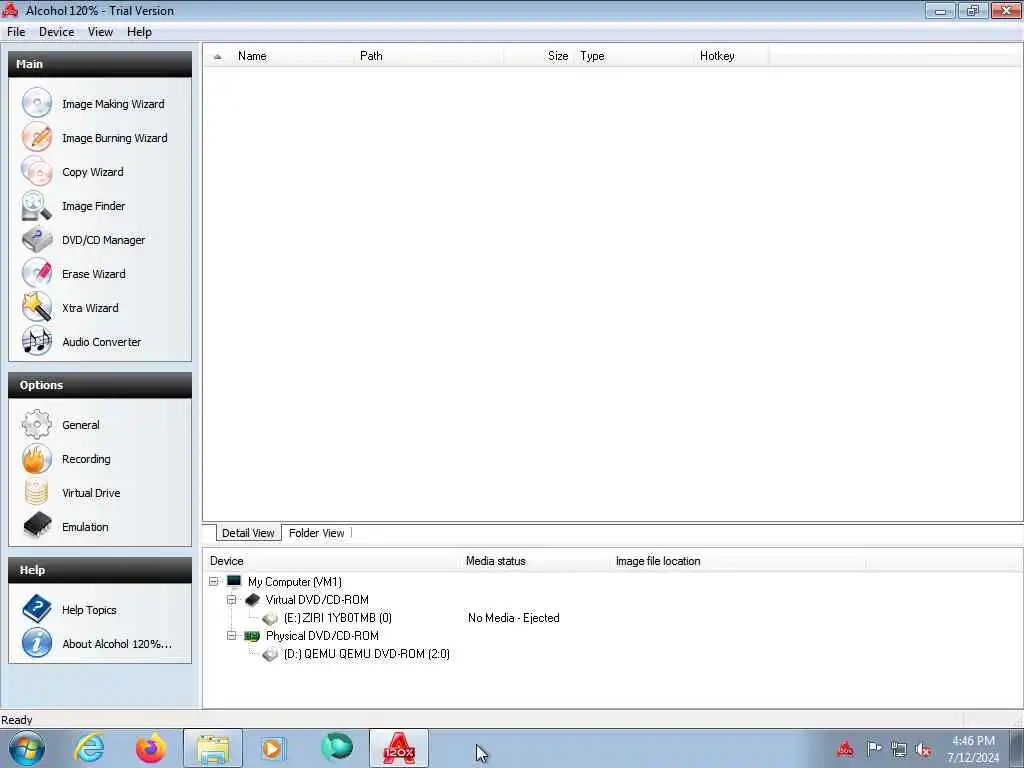
Task: Select the Virtual DVD/CD-ROM device icon
Action: (x=252, y=600)
